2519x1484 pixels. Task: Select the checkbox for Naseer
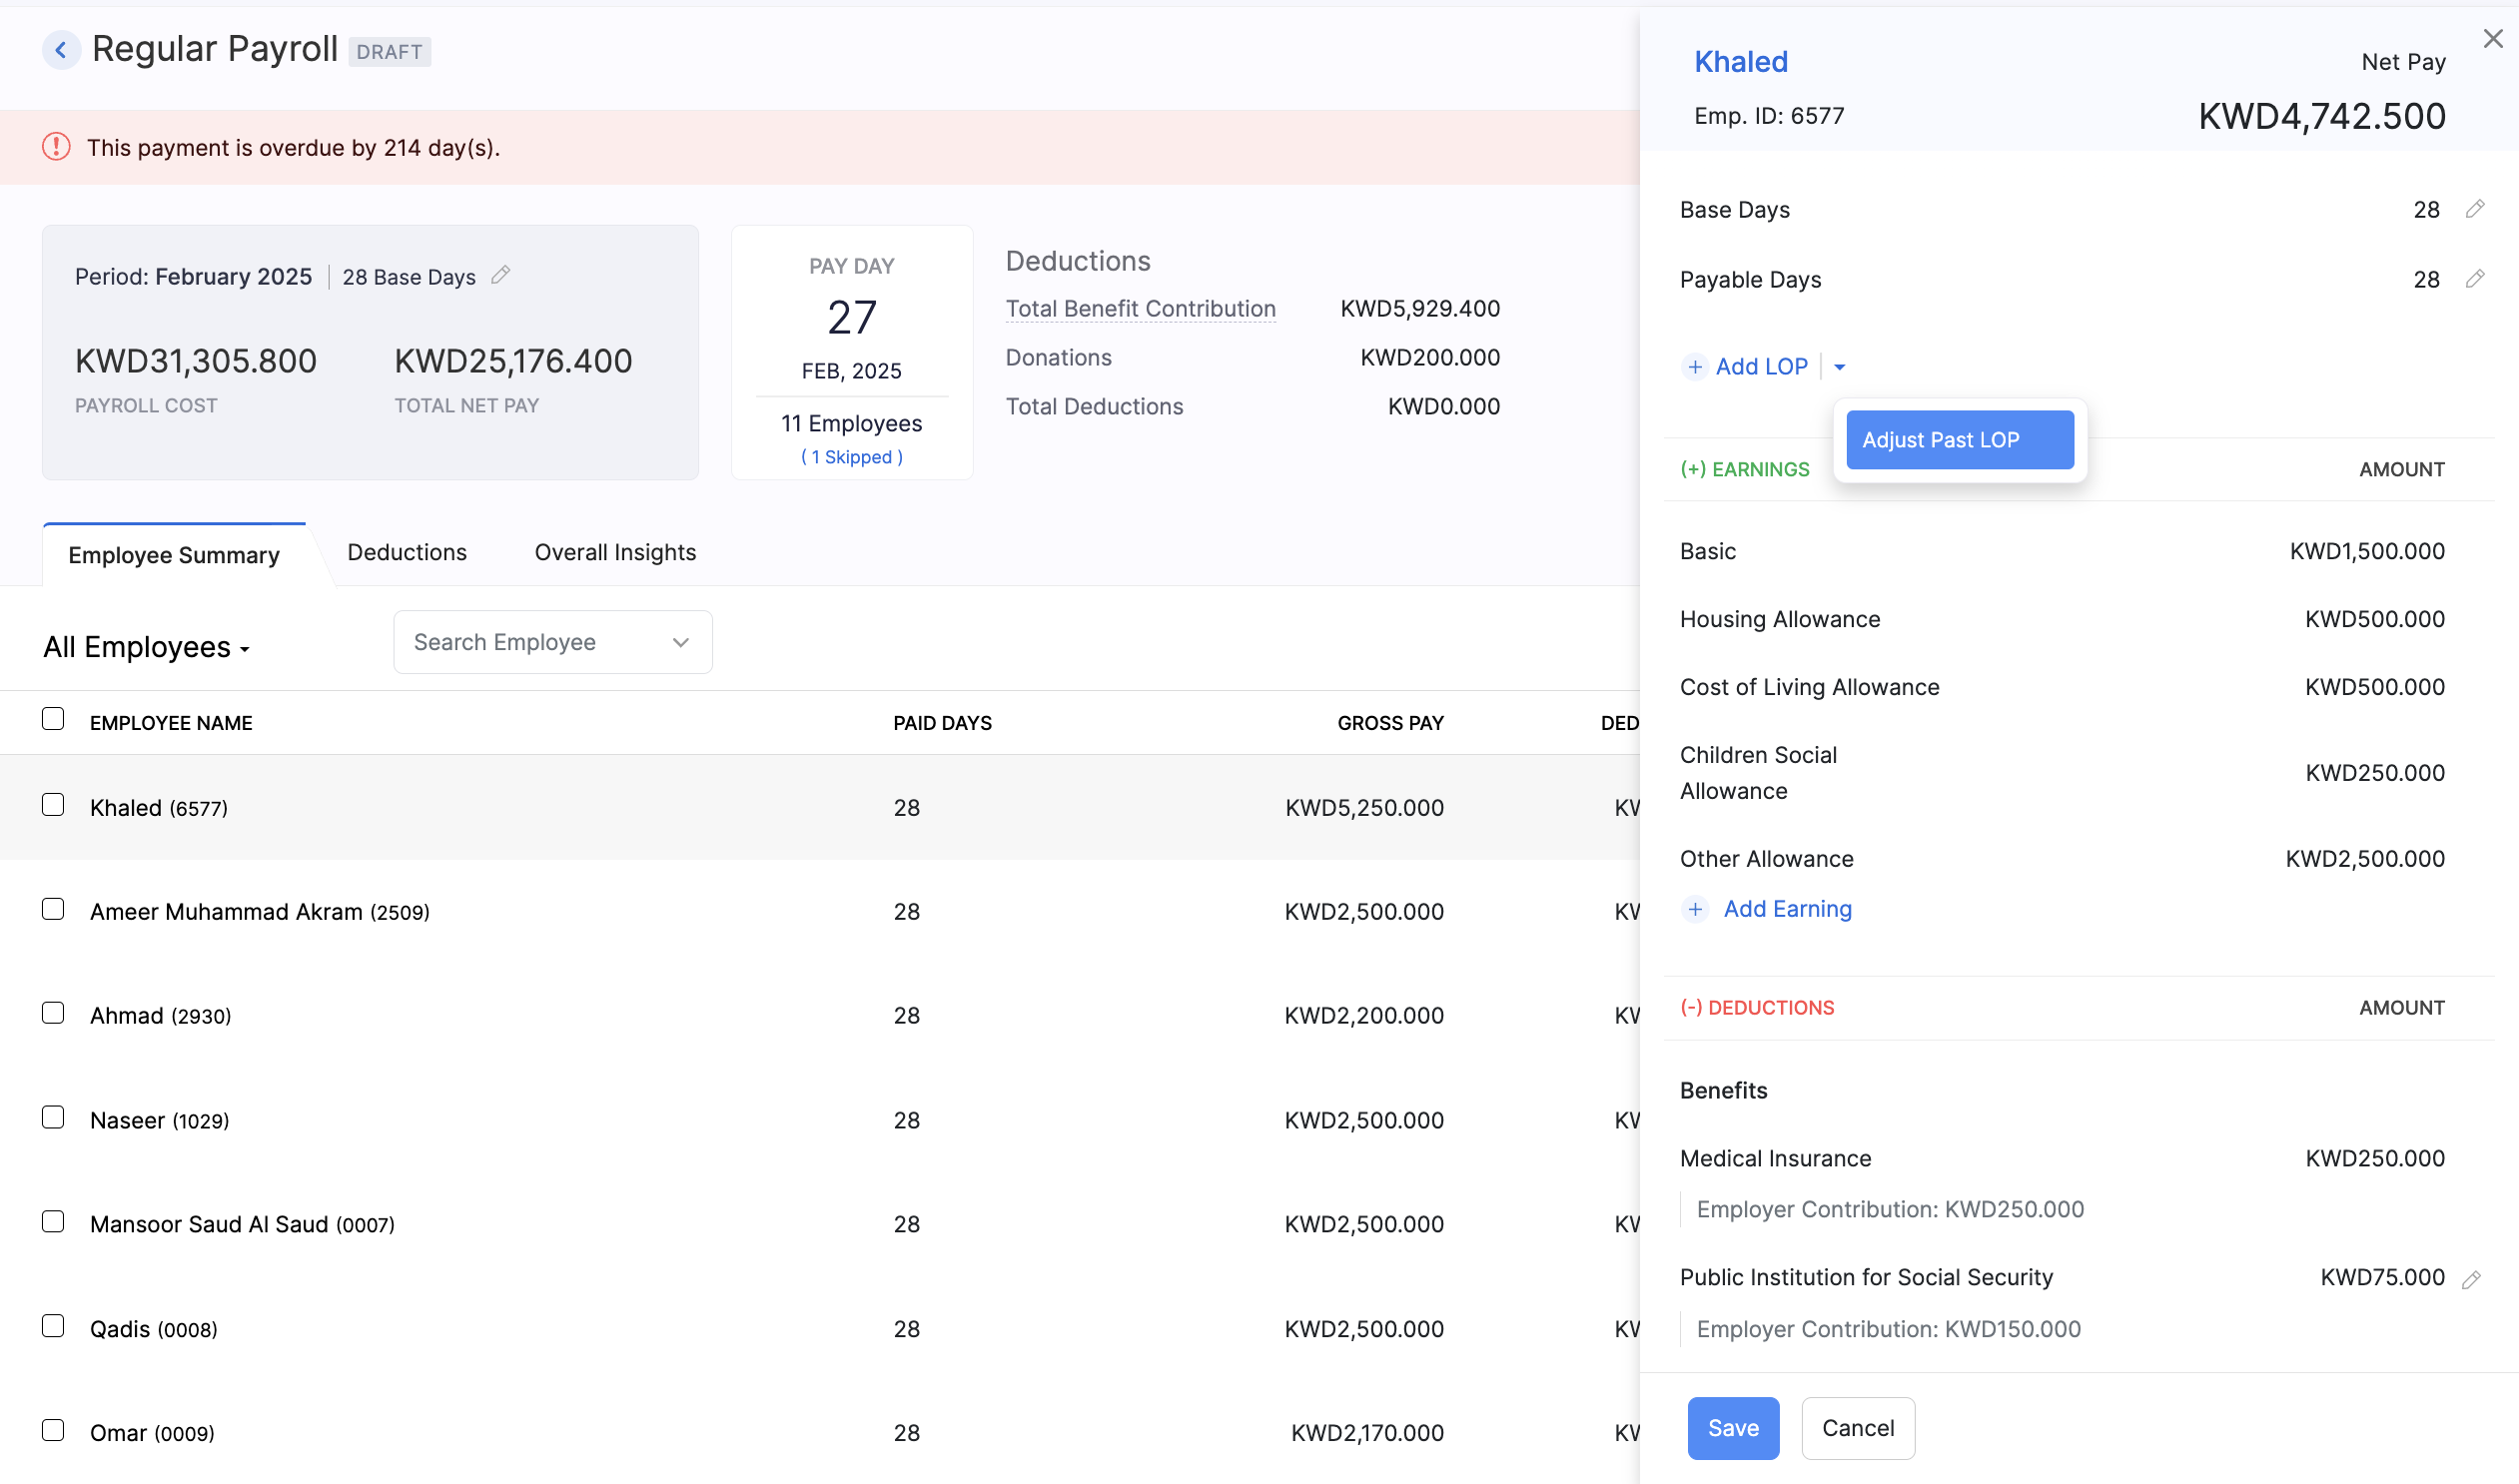(x=53, y=1117)
